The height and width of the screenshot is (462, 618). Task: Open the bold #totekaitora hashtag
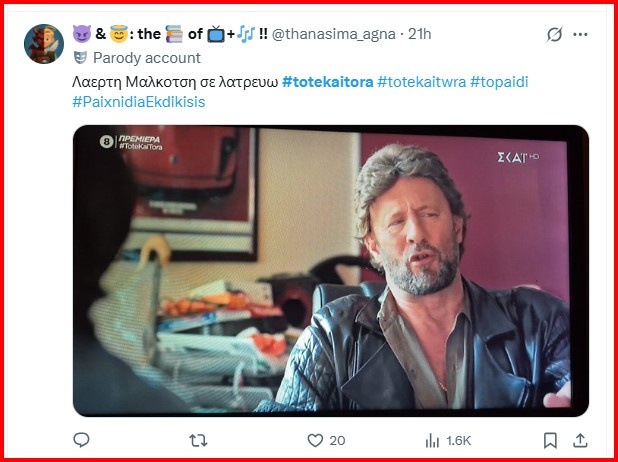[x=327, y=81]
